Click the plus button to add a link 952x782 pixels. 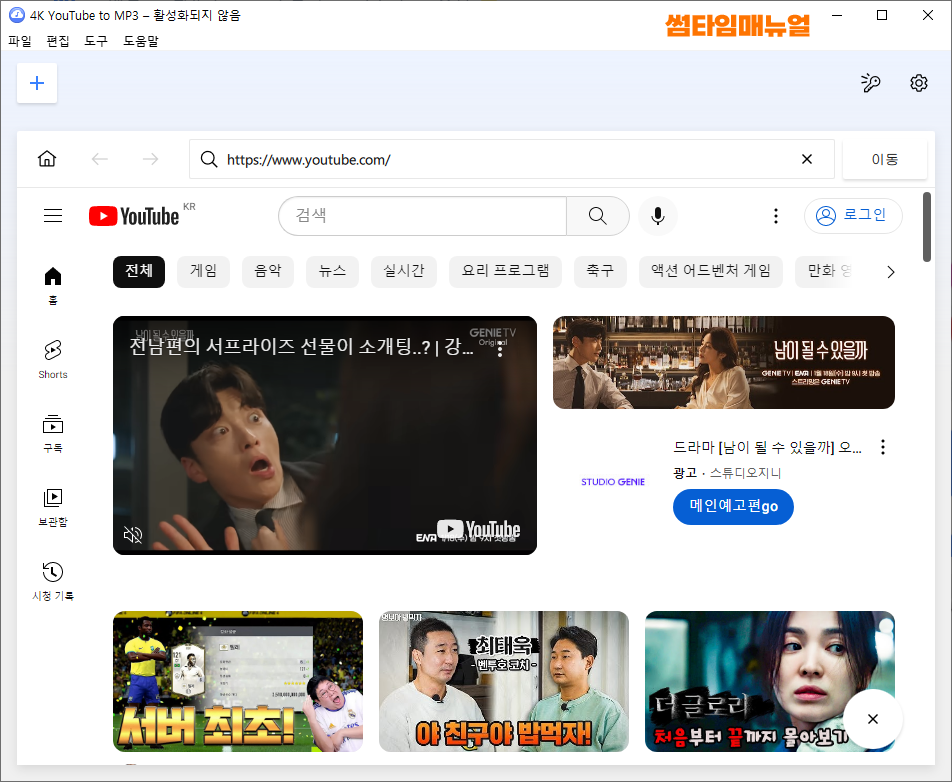click(37, 83)
